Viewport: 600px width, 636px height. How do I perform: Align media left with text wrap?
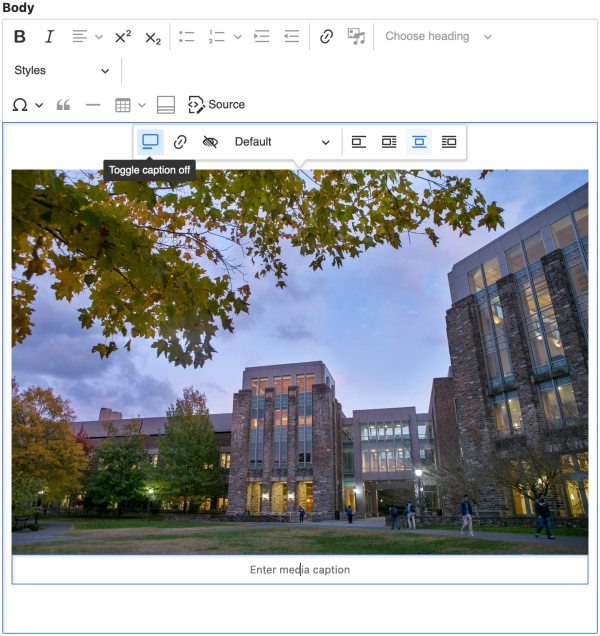(389, 142)
